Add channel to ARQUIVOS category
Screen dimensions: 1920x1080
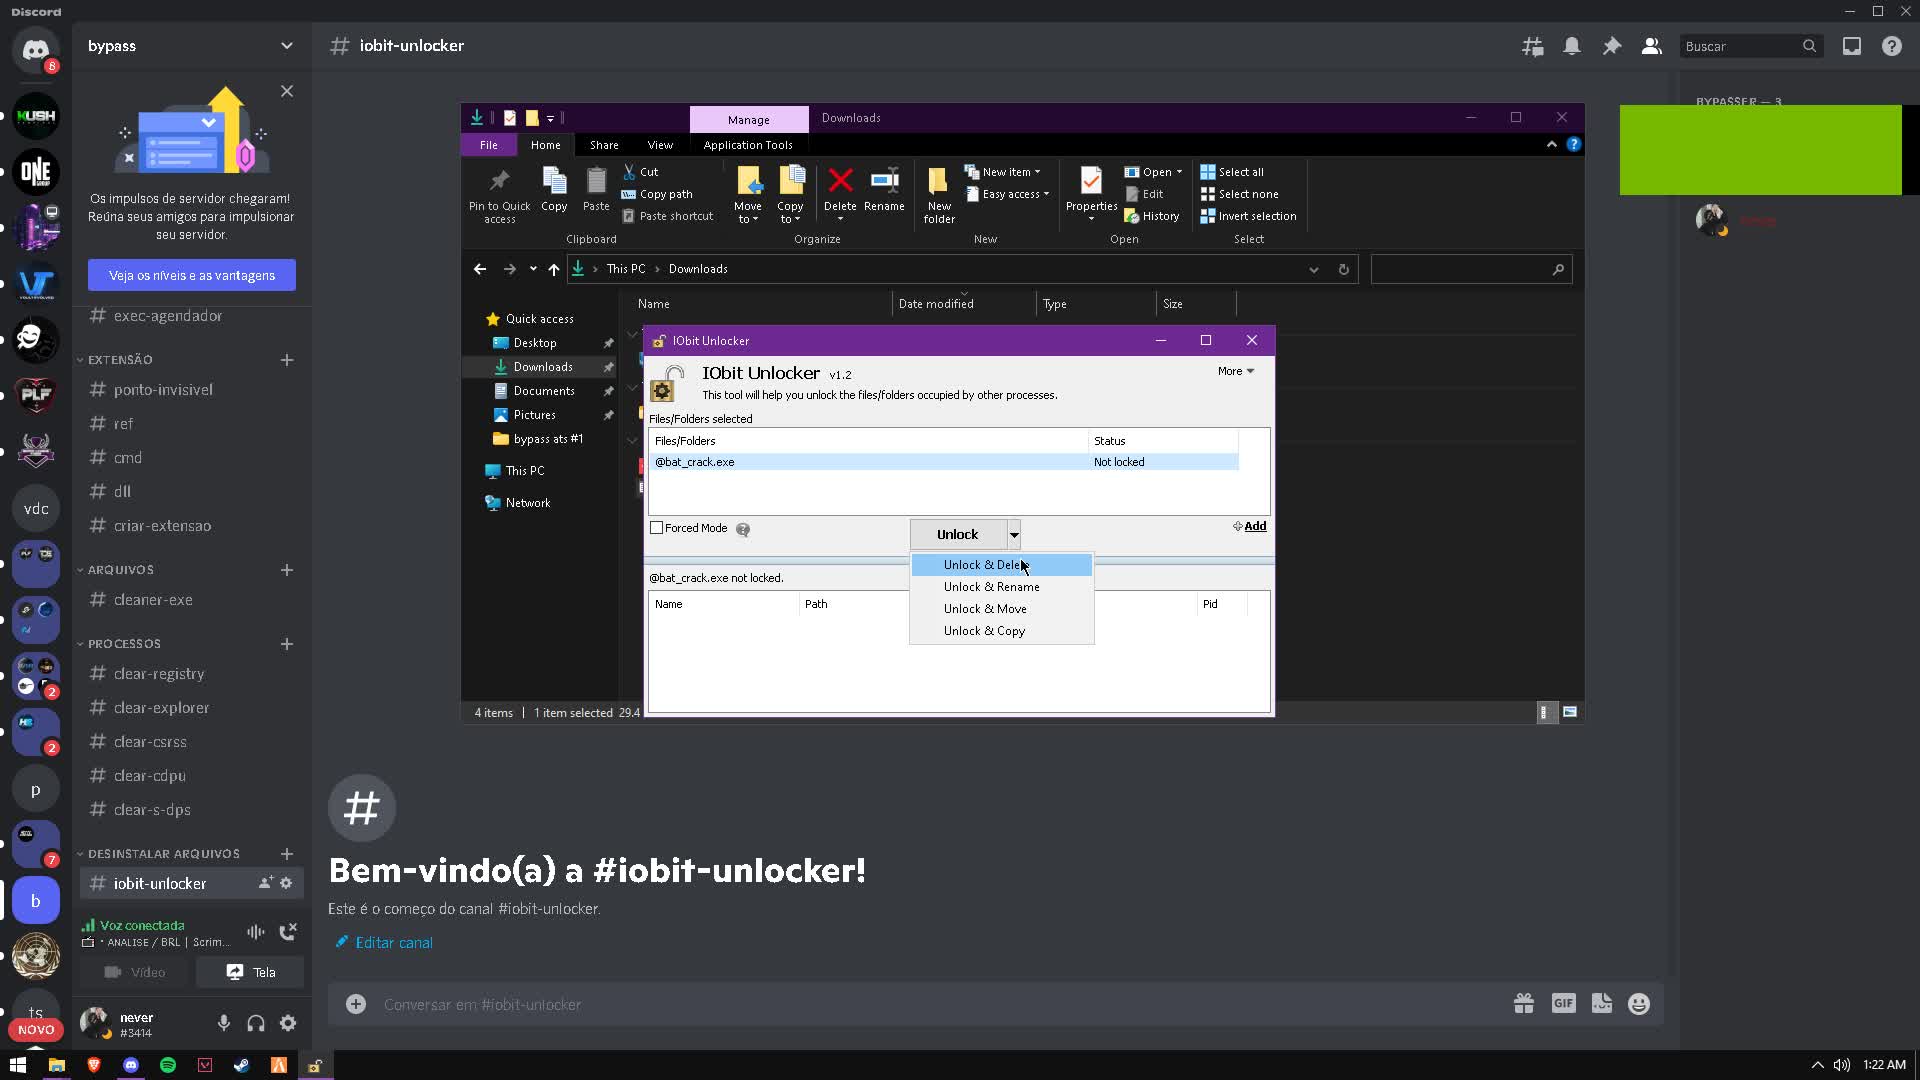point(287,570)
